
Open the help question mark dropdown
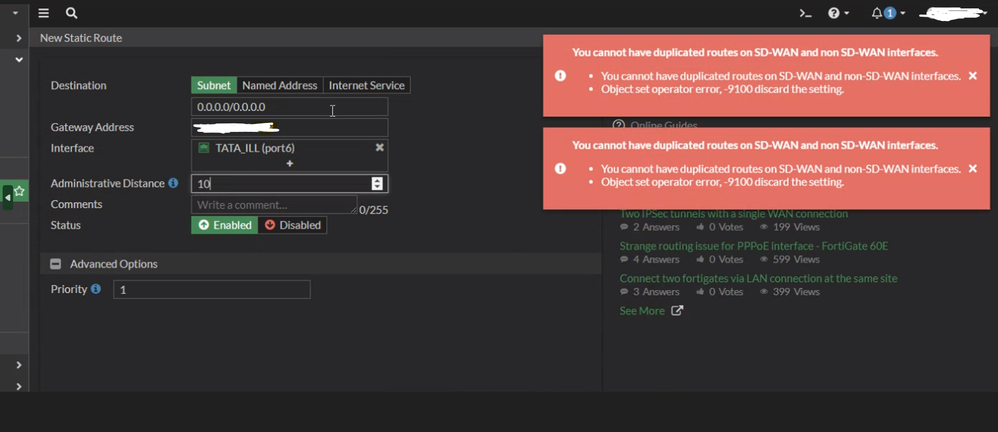click(837, 14)
